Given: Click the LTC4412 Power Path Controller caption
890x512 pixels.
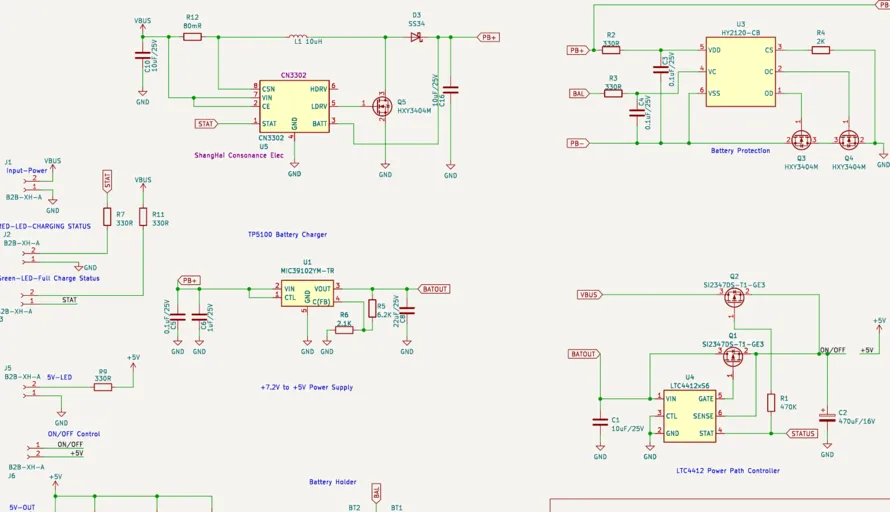Looking at the screenshot, I should point(728,471).
